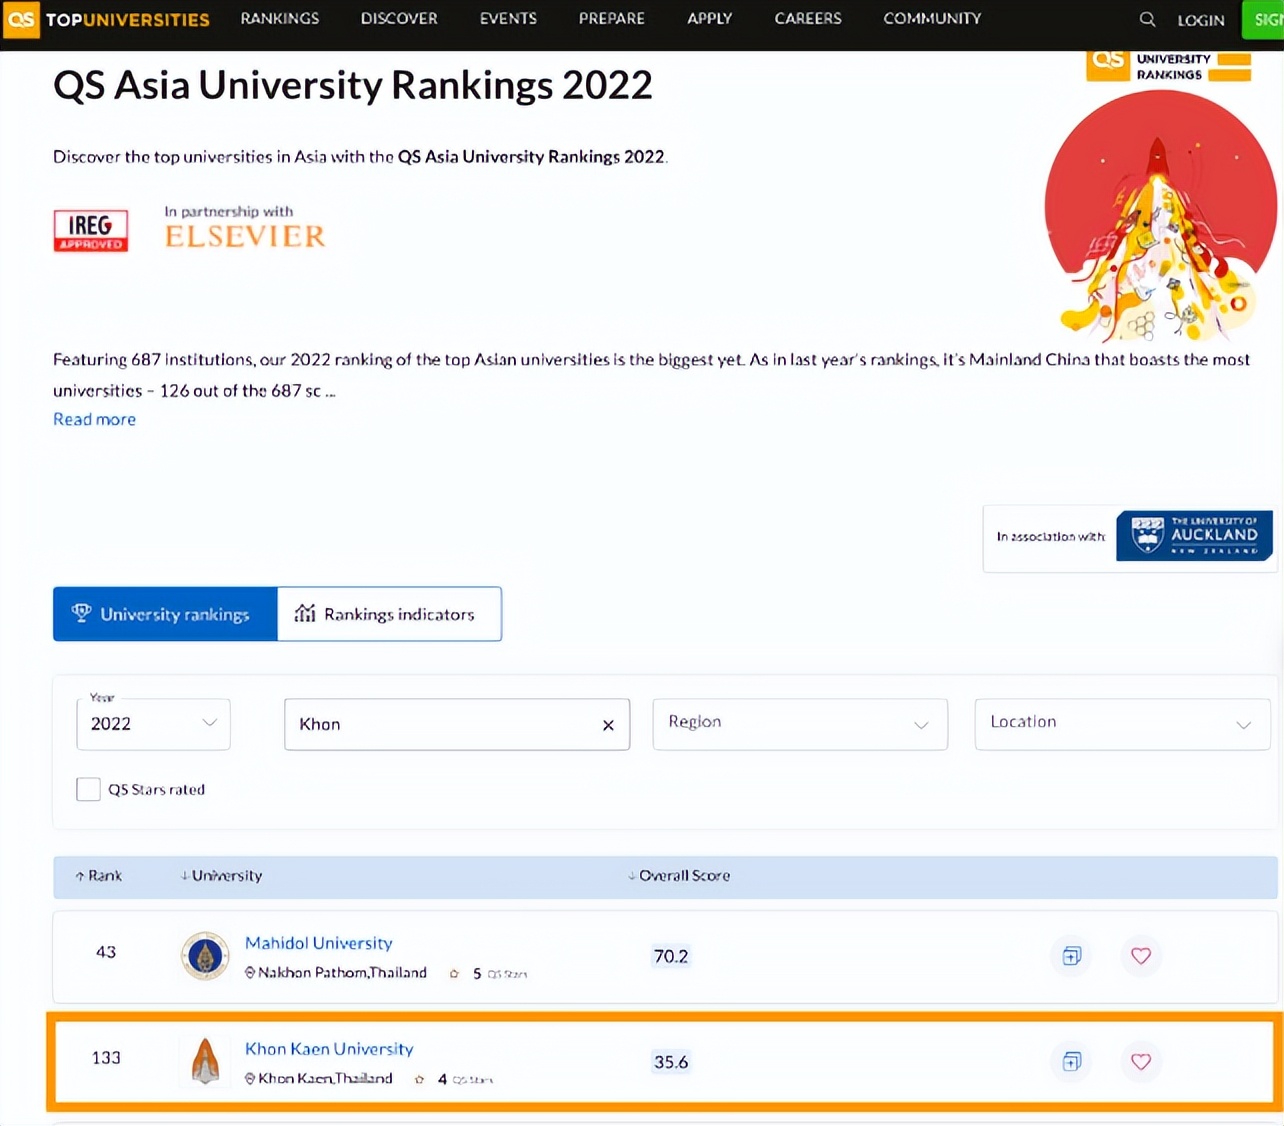Add Khon Kaen University to compare
1284x1126 pixels.
tap(1071, 1062)
